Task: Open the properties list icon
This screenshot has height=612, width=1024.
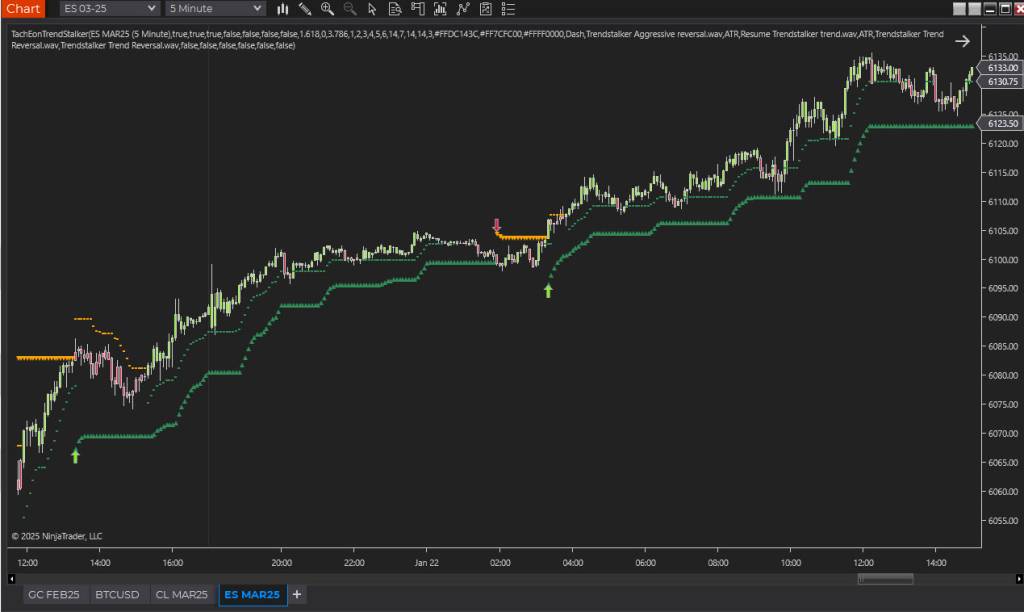Action: pos(508,9)
